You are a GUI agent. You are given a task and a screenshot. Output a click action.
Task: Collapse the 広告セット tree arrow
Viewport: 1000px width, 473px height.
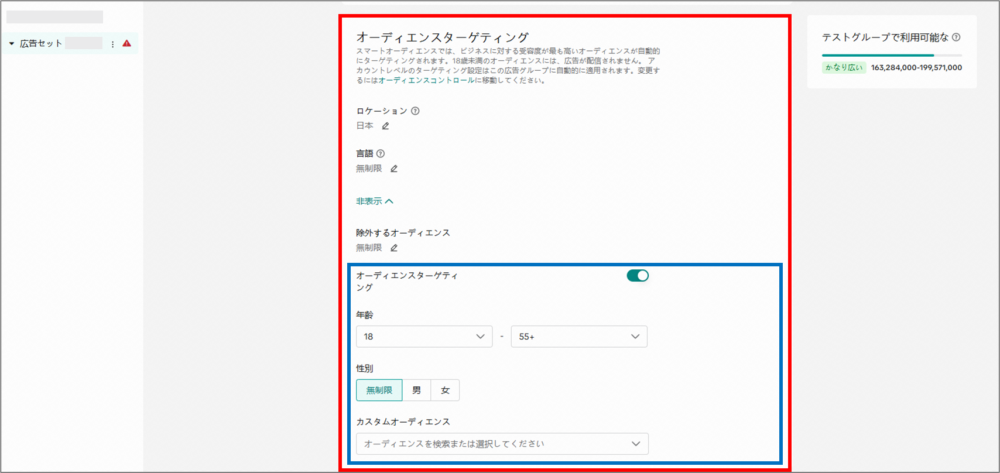tap(11, 44)
